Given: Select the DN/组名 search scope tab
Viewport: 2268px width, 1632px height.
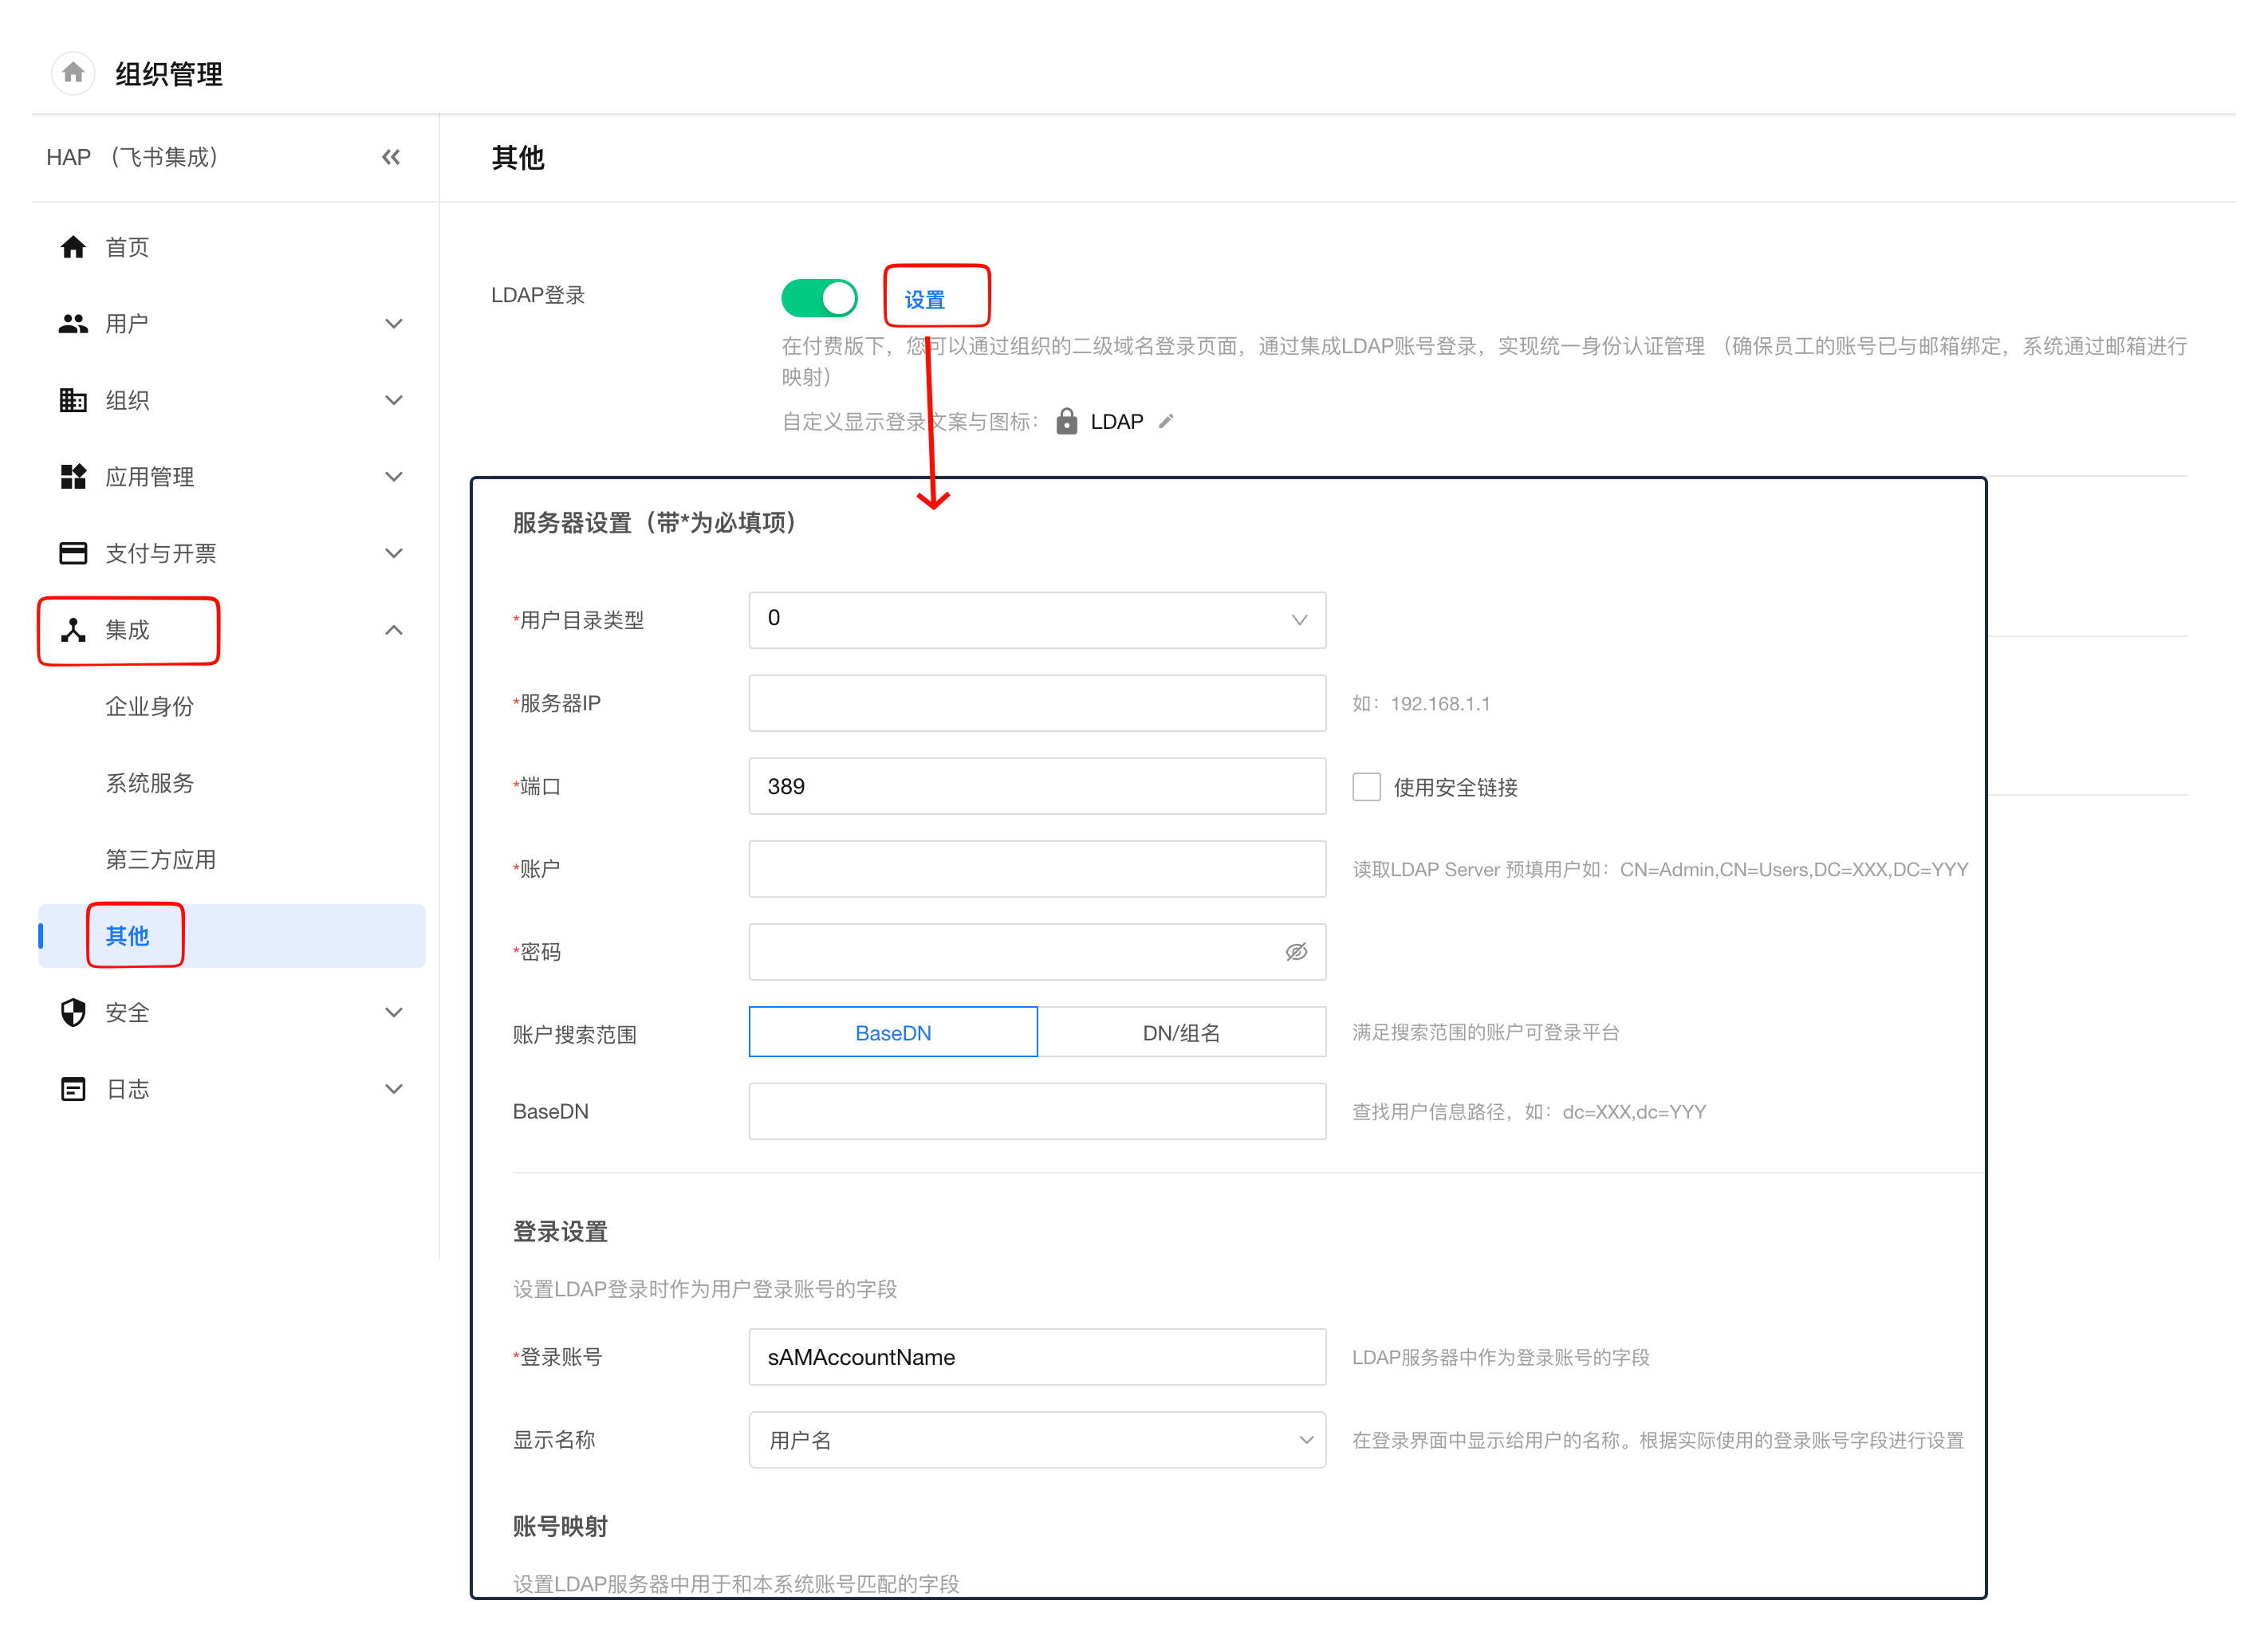Looking at the screenshot, I should [1181, 1033].
